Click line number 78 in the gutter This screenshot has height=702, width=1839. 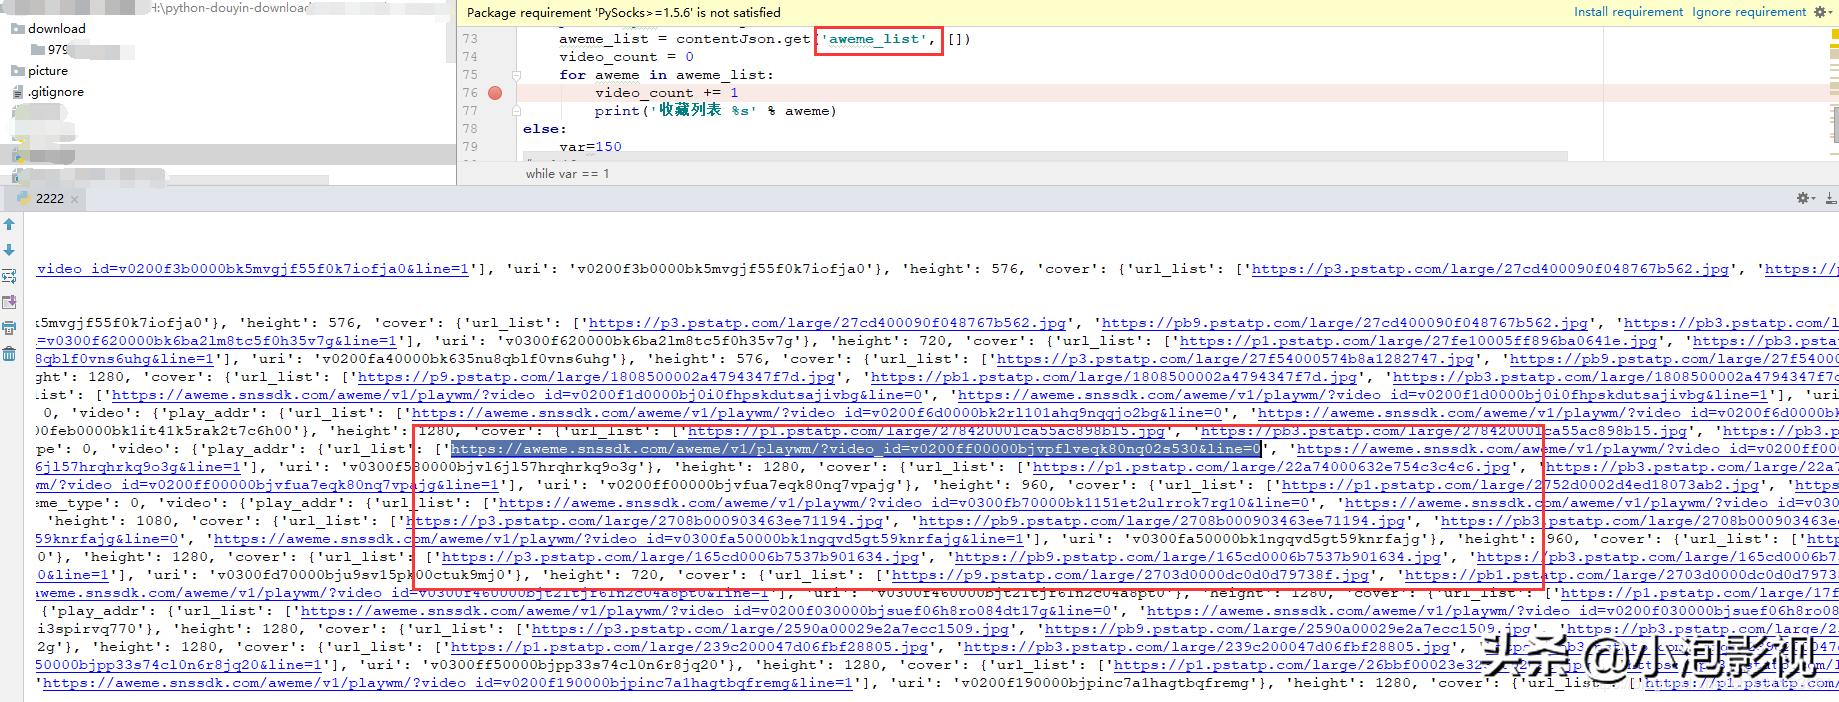pyautogui.click(x=470, y=129)
